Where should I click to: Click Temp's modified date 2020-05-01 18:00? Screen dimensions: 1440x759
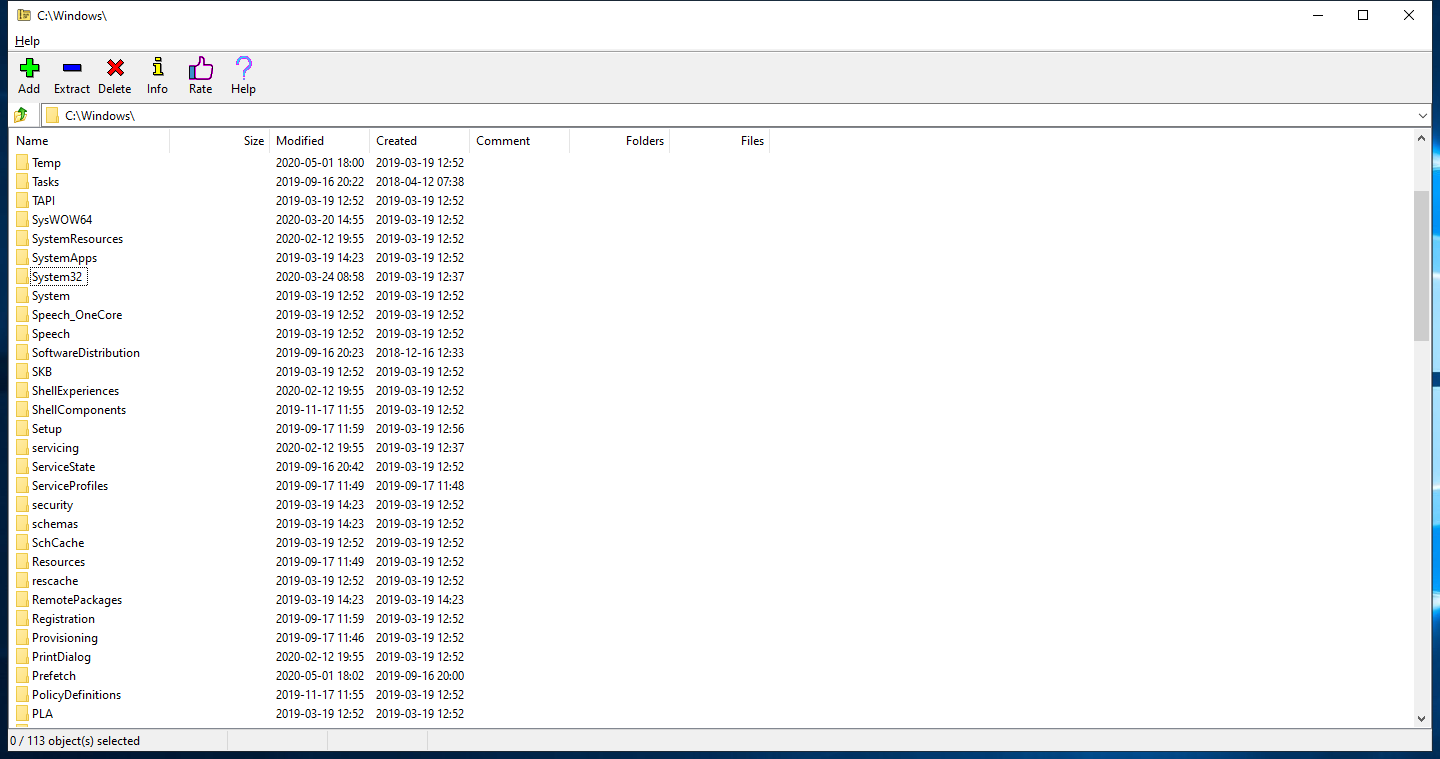tap(320, 163)
